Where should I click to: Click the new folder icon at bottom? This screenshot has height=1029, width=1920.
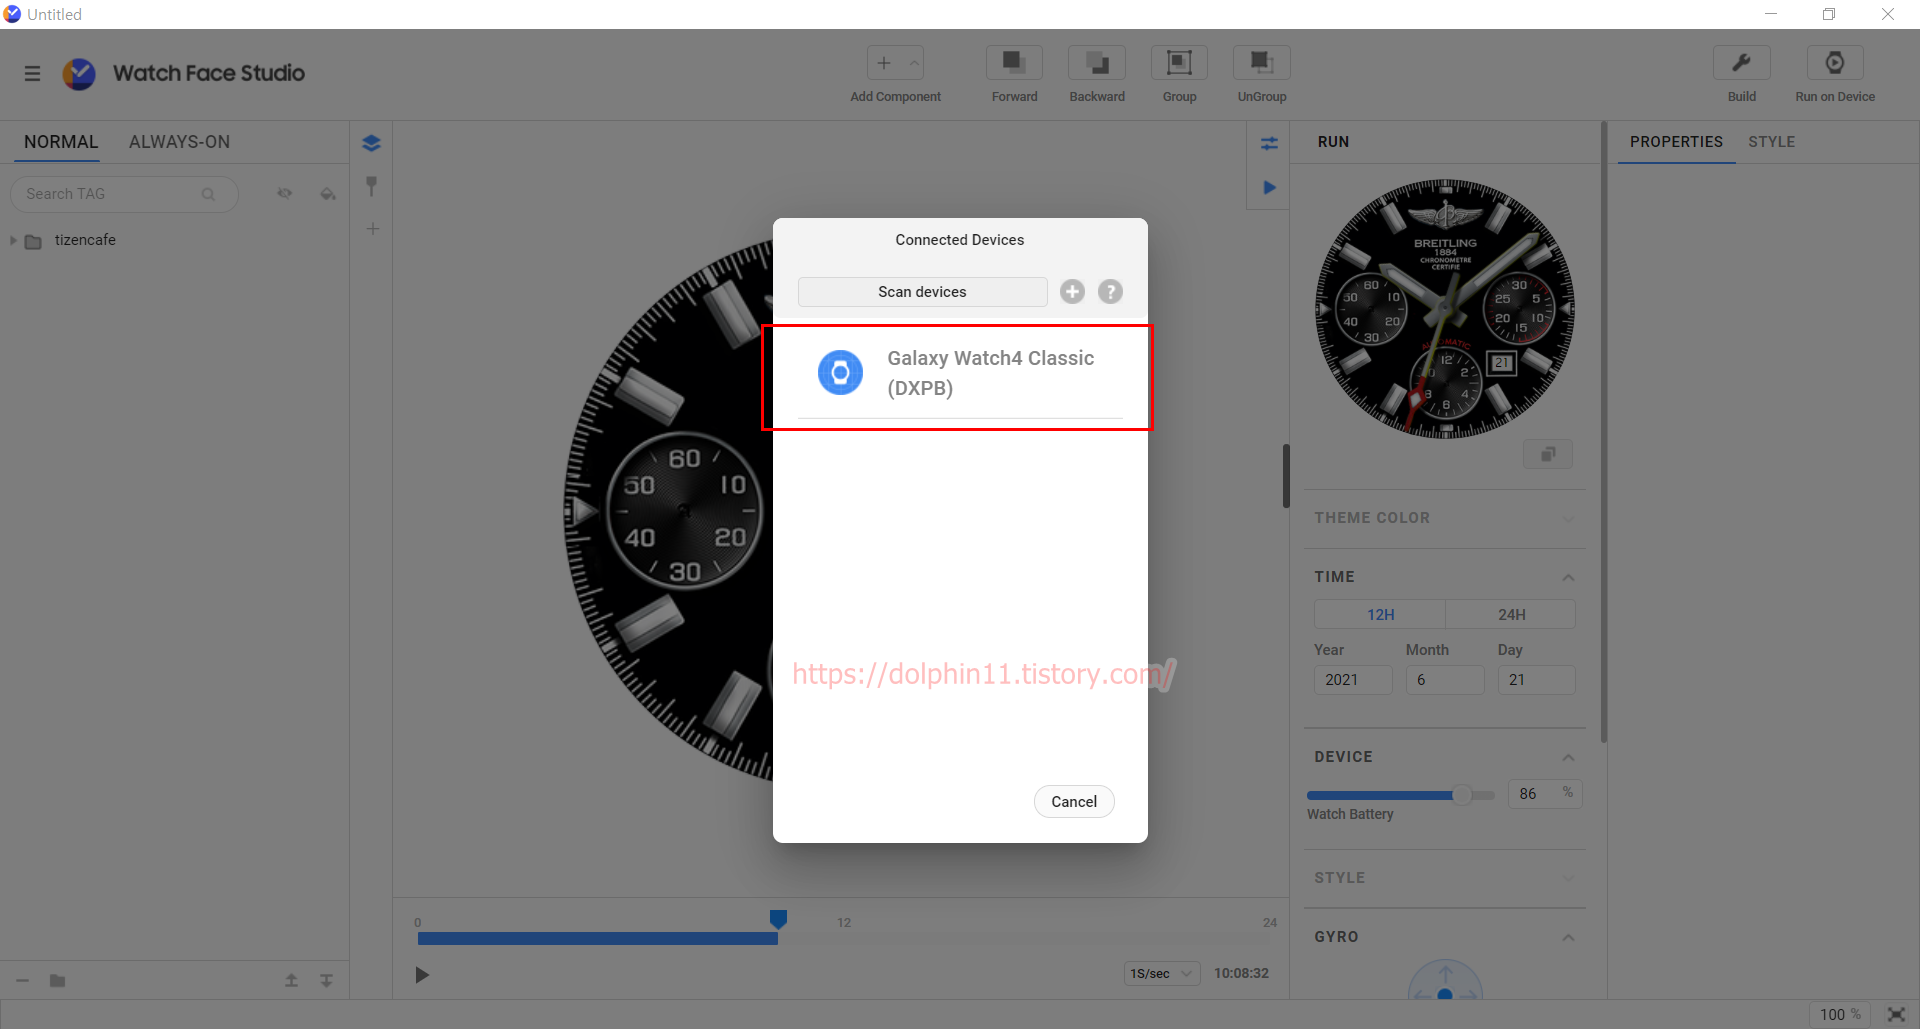[57, 981]
